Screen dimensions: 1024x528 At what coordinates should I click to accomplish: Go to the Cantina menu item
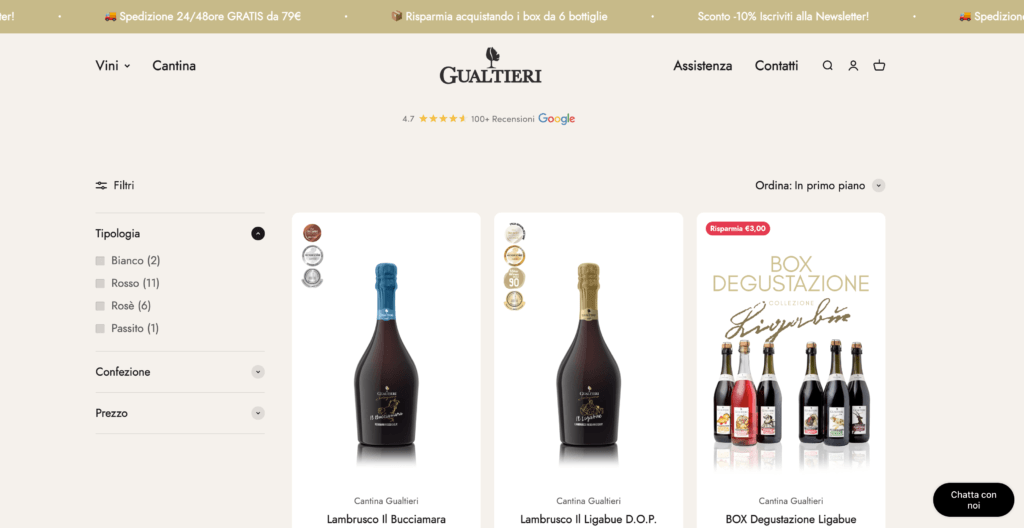(x=174, y=65)
